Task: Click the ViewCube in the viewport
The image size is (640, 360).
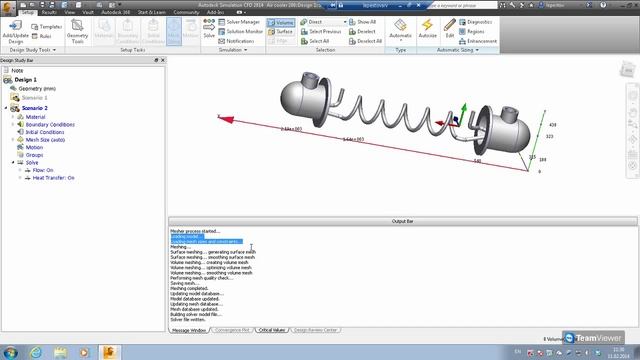Action: pos(628,70)
